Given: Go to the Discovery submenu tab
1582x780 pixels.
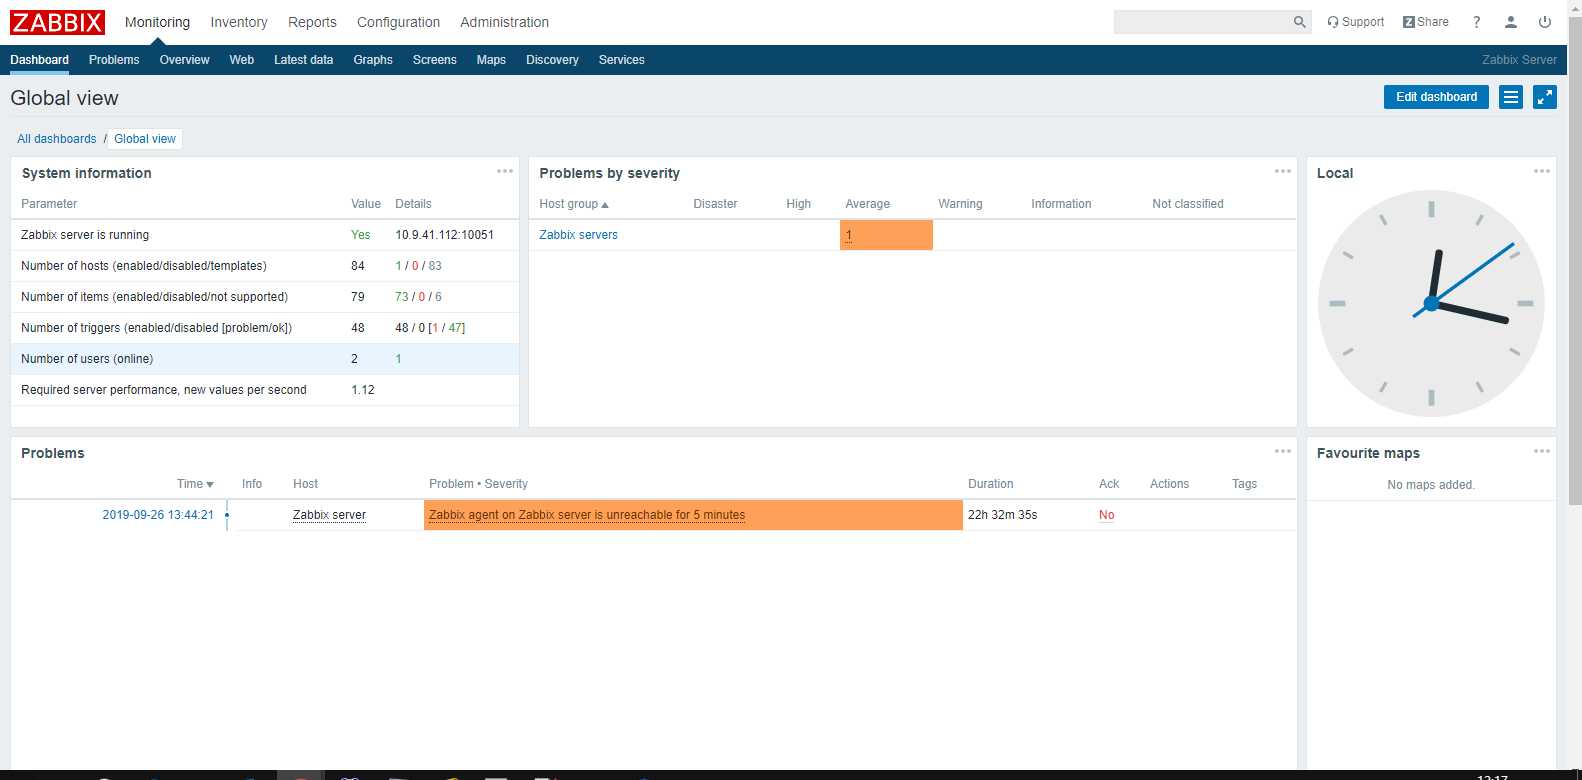Looking at the screenshot, I should point(552,60).
